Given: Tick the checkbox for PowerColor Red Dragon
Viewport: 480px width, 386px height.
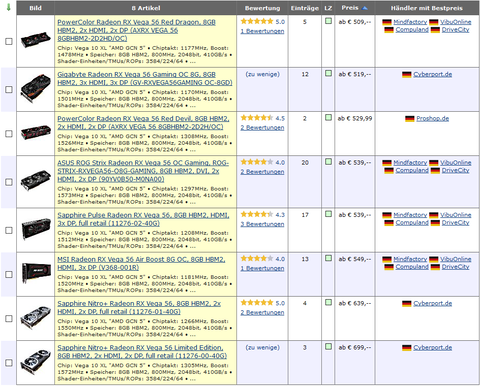Looking at the screenshot, I should [9, 41].
